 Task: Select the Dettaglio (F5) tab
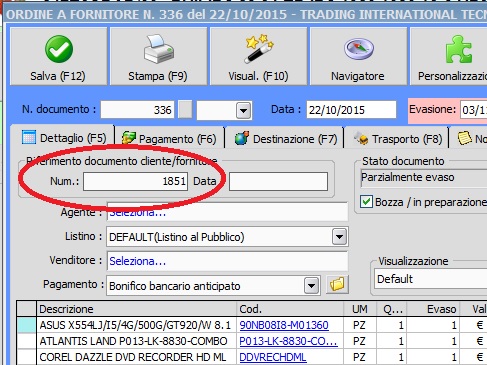[x=64, y=138]
